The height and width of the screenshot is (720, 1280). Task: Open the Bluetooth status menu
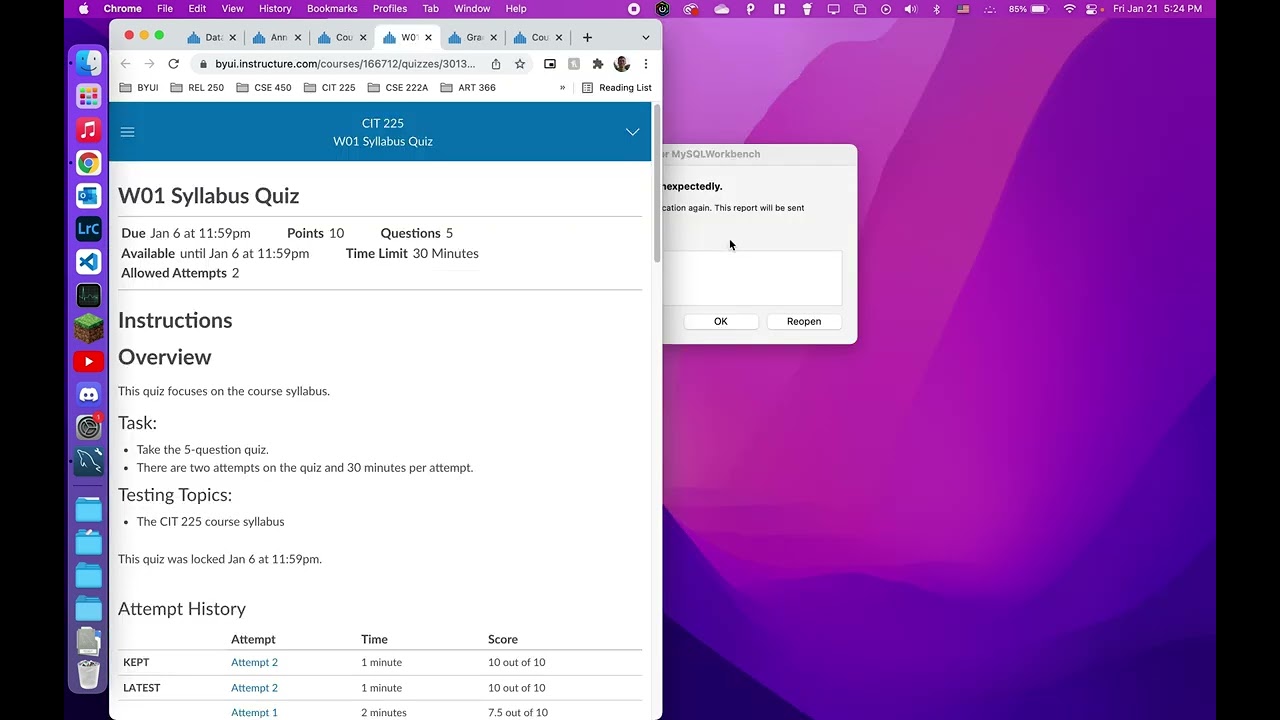coord(936,9)
